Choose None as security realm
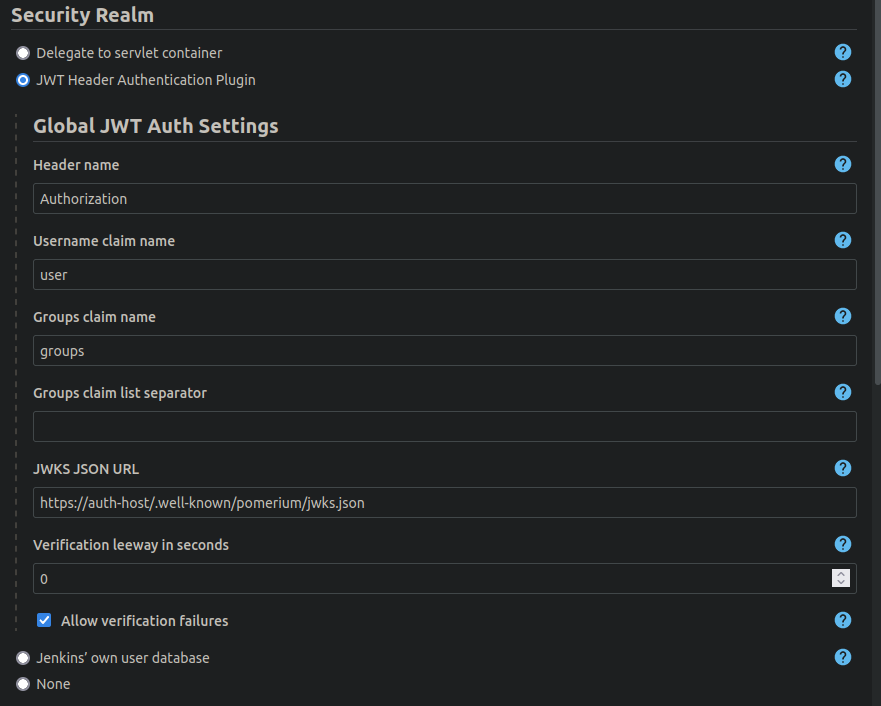This screenshot has width=881, height=706. 23,684
